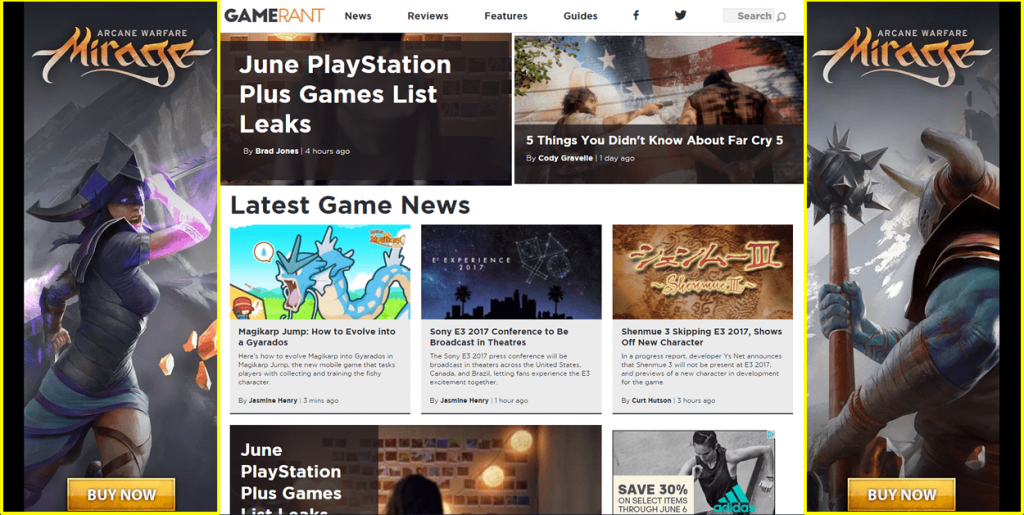Click the search magnifier icon
The image size is (1024, 515).
(x=782, y=16)
